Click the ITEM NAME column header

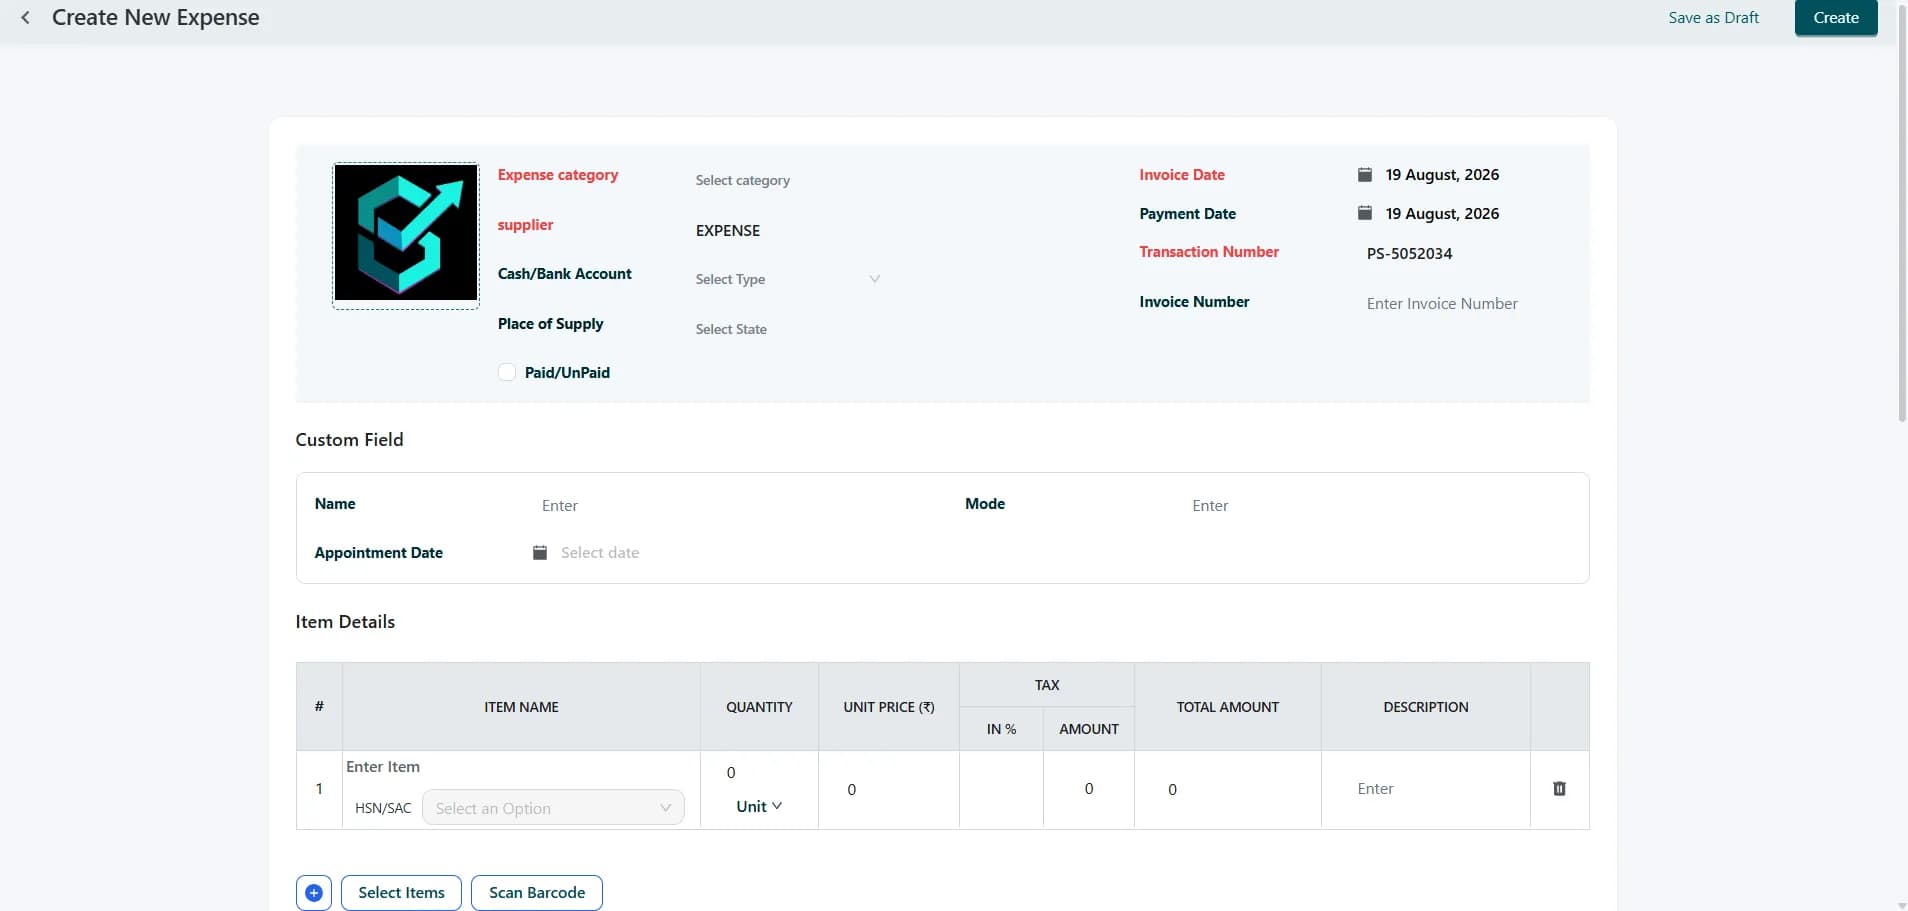click(521, 707)
